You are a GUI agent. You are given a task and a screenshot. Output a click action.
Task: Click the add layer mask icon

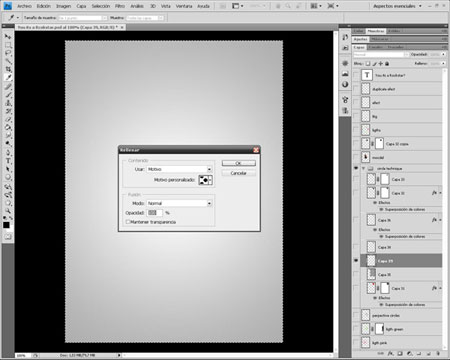400,354
